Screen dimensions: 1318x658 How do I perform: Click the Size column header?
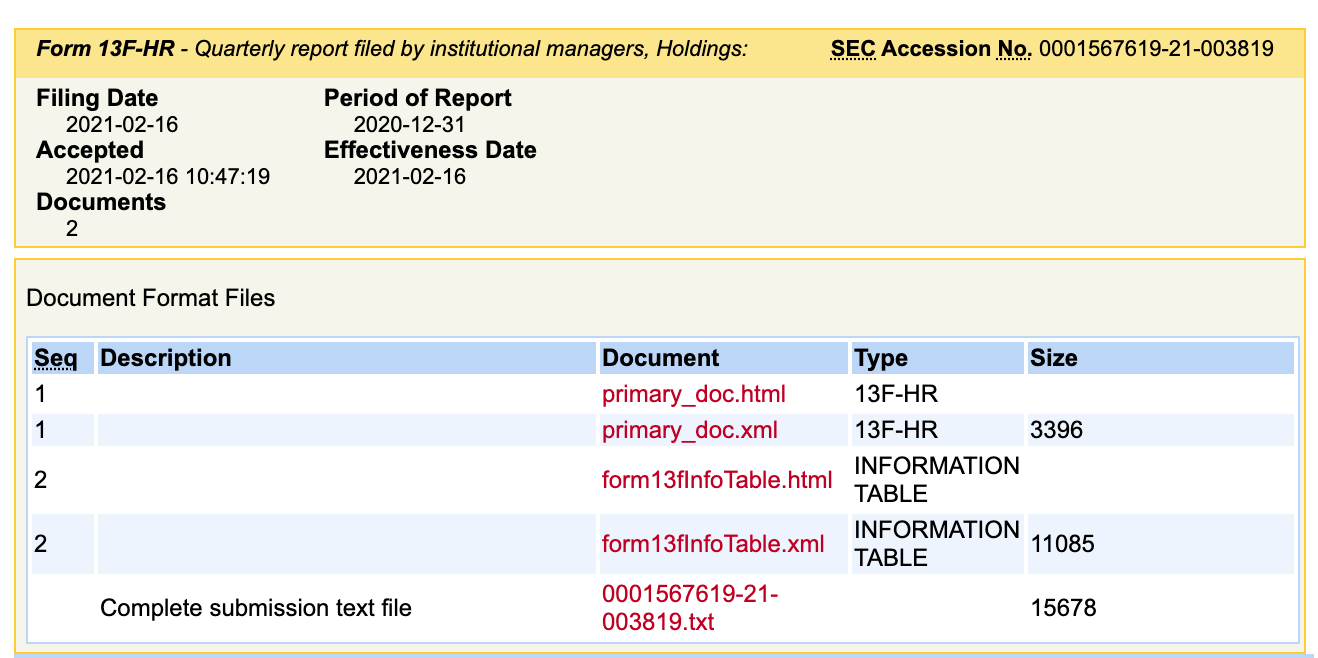(x=1054, y=358)
